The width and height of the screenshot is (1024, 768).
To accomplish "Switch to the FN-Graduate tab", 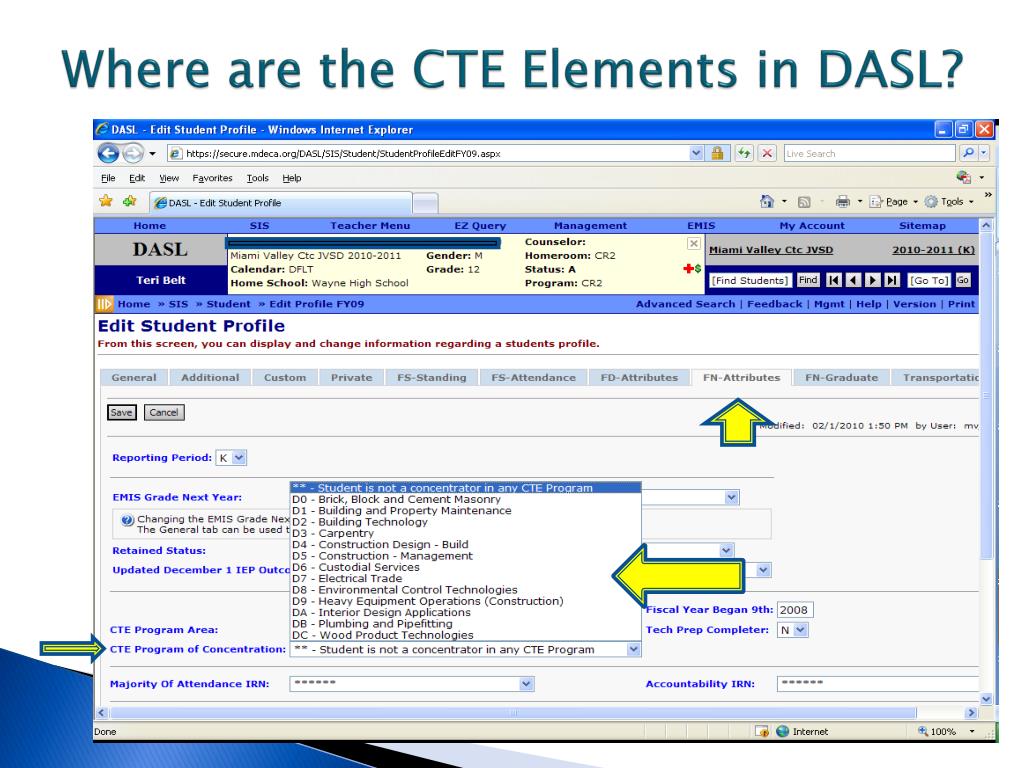I will [x=841, y=377].
